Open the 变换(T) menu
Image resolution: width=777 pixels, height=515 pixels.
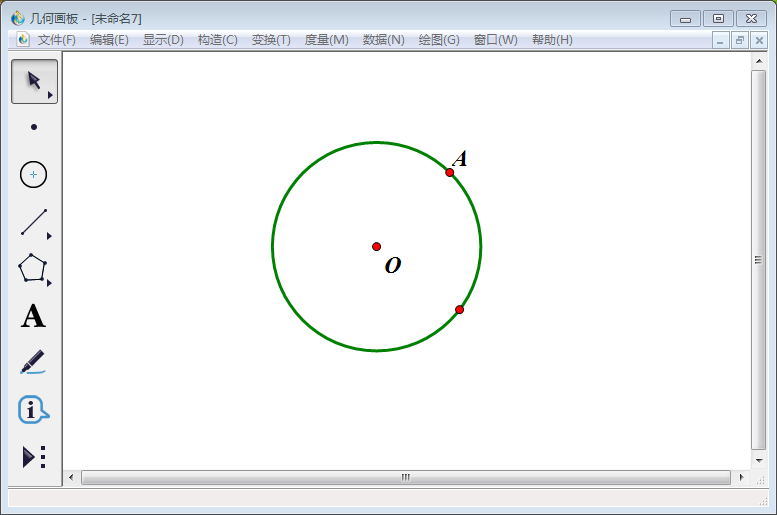click(x=271, y=40)
